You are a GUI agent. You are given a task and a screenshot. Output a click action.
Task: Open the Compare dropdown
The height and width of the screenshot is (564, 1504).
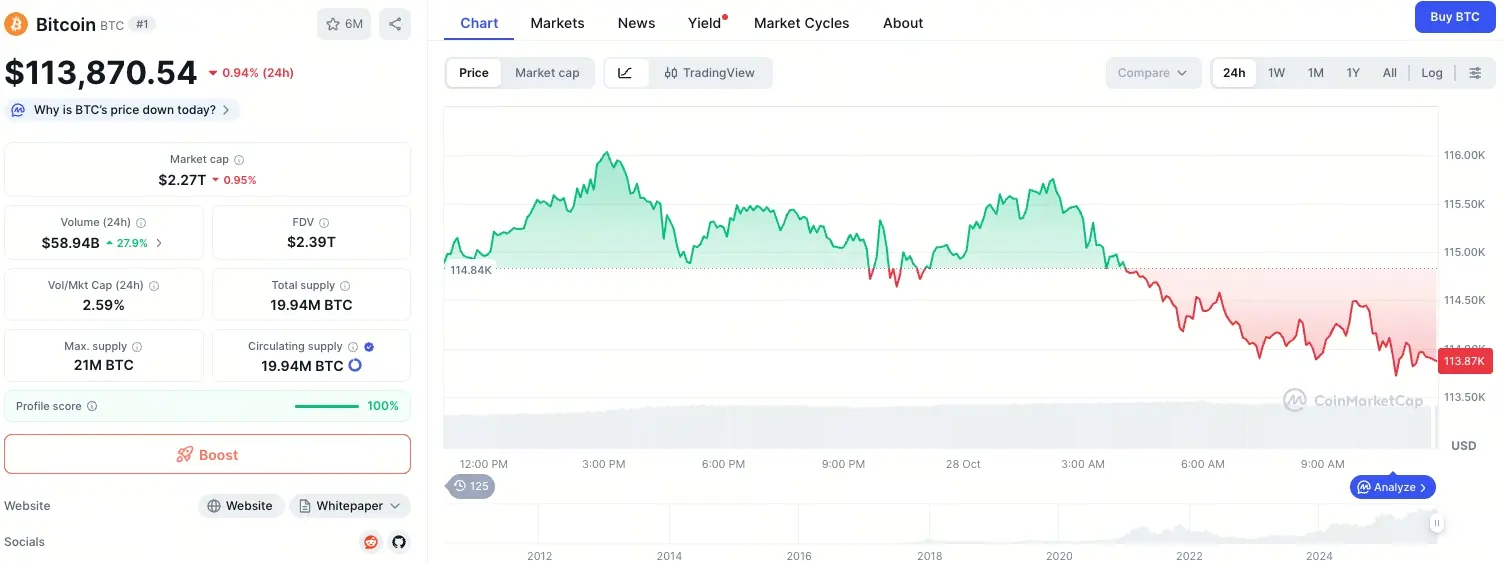1153,73
